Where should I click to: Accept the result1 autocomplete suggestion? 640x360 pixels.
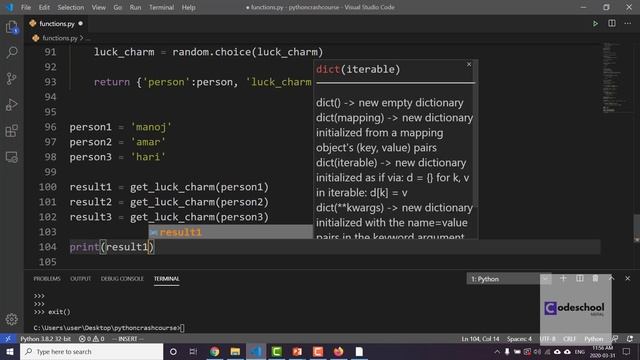[230, 232]
